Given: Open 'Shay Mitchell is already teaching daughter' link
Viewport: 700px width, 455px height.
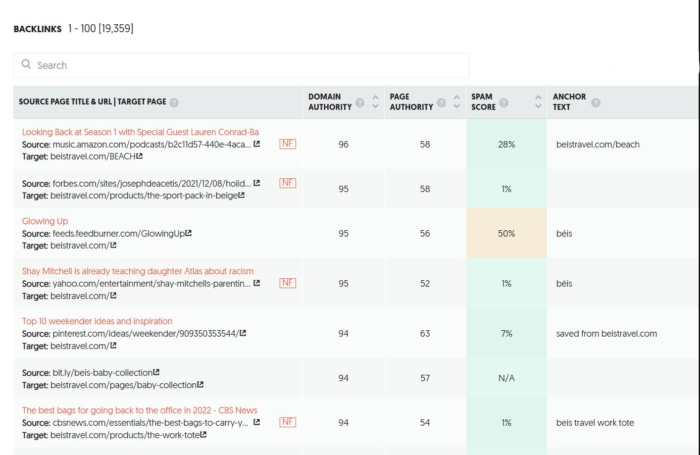Looking at the screenshot, I should [138, 271].
